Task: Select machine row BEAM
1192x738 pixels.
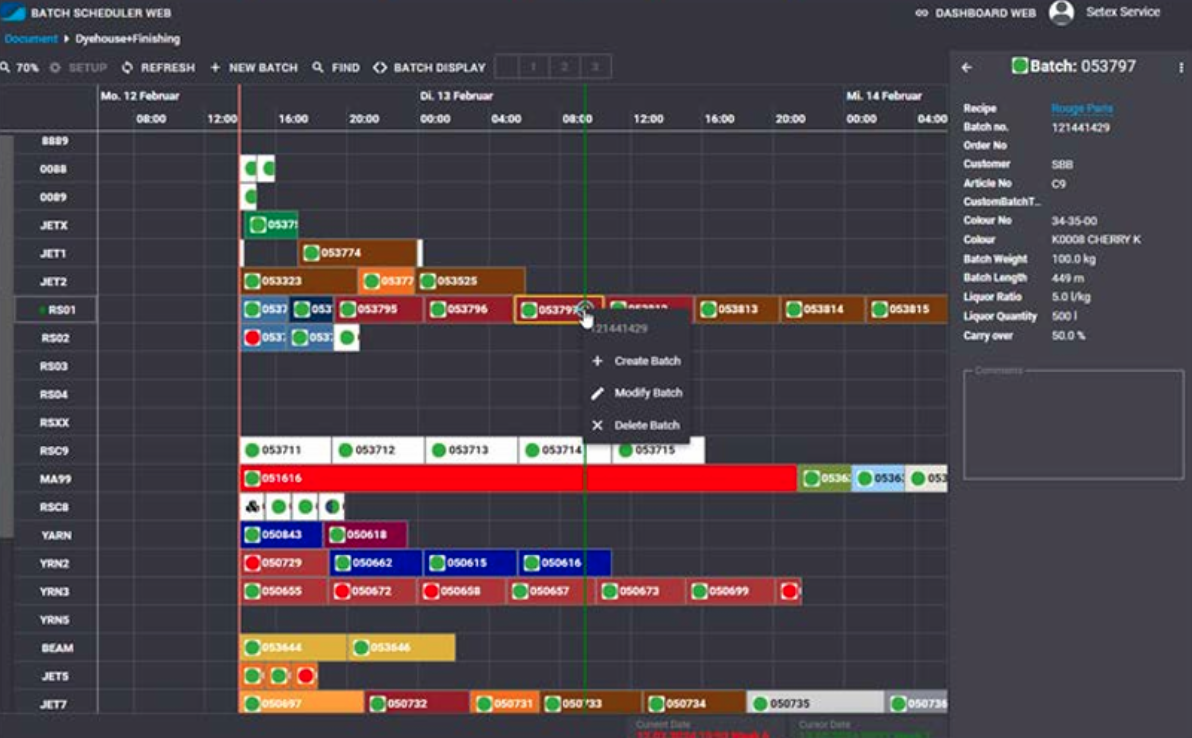Action: click(57, 648)
